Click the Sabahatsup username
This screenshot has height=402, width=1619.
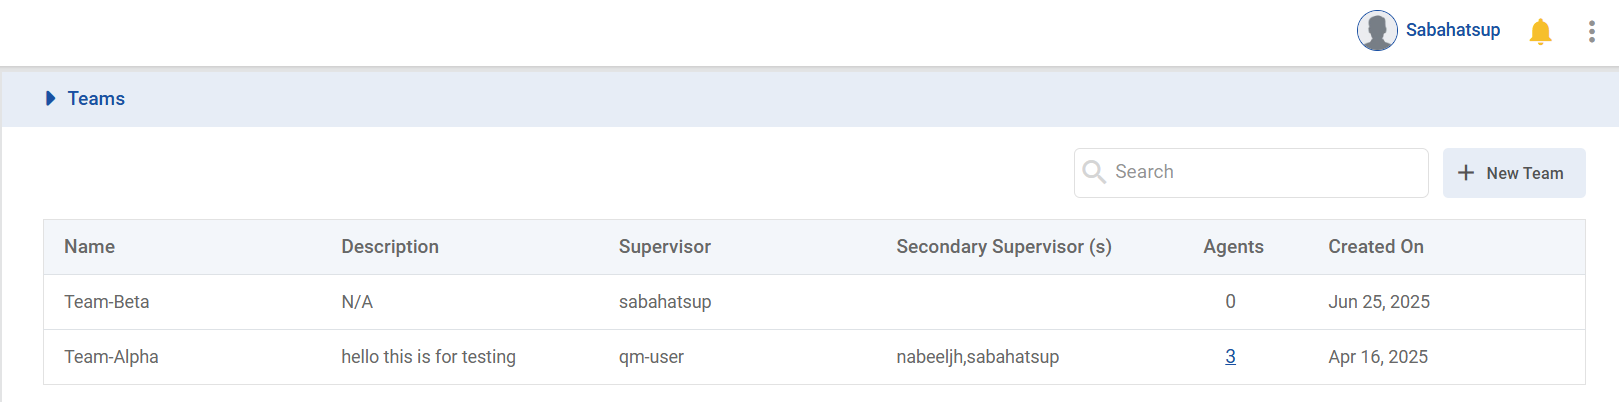[x=1452, y=30]
